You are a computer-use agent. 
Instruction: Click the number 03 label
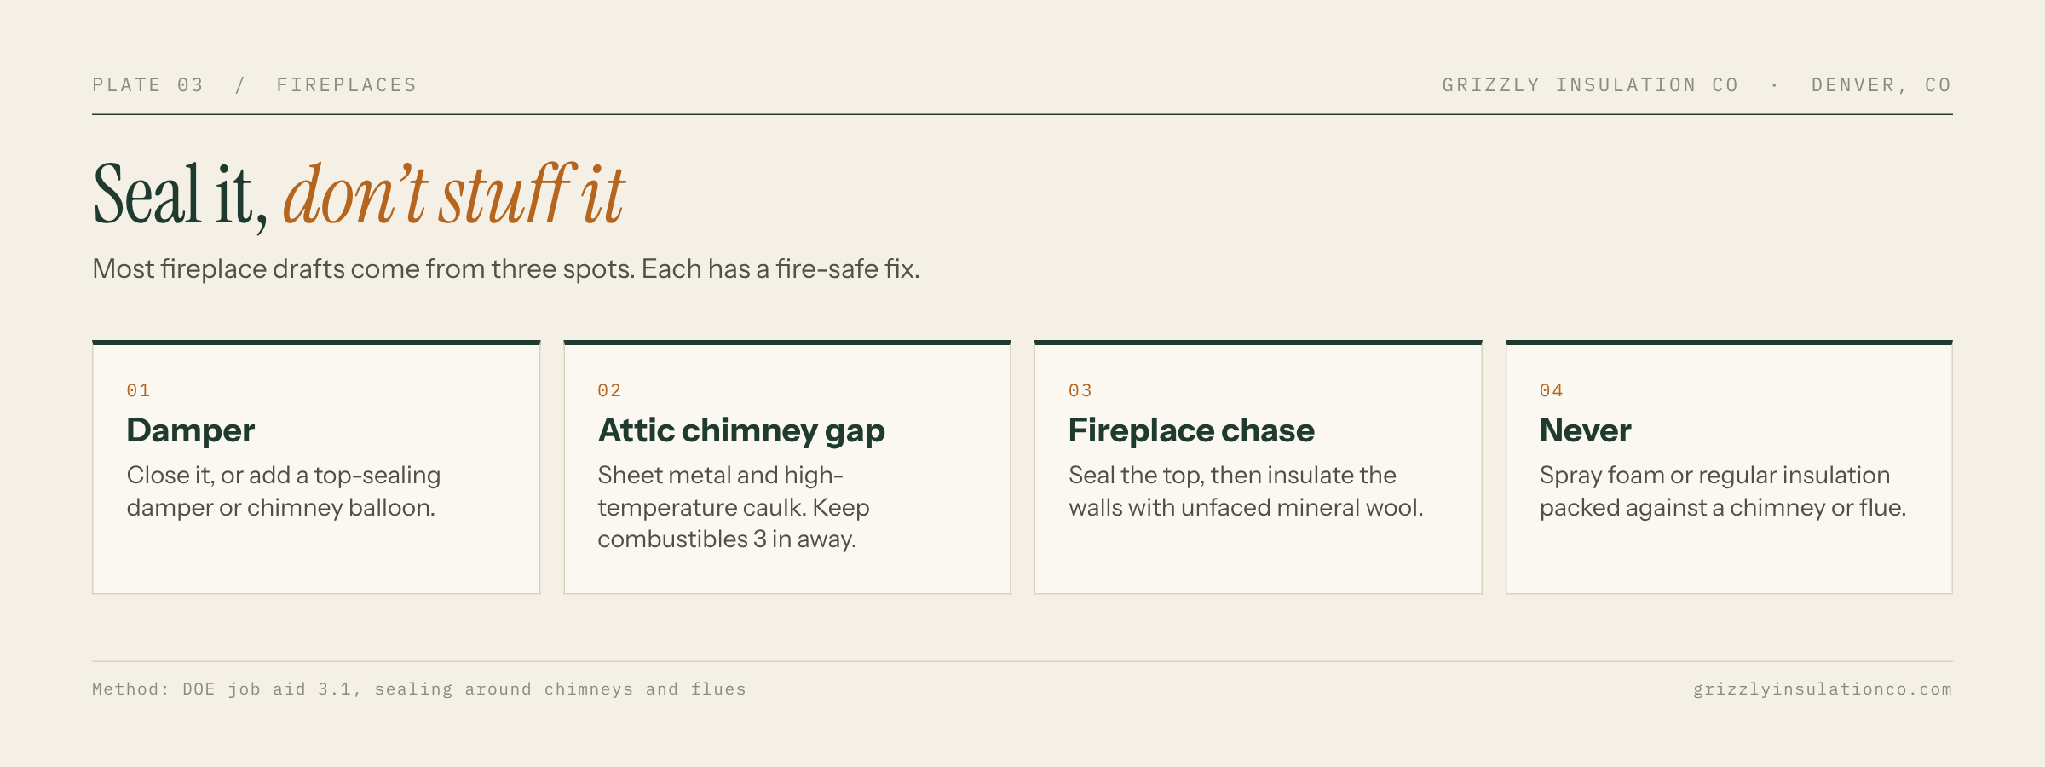click(x=1080, y=390)
